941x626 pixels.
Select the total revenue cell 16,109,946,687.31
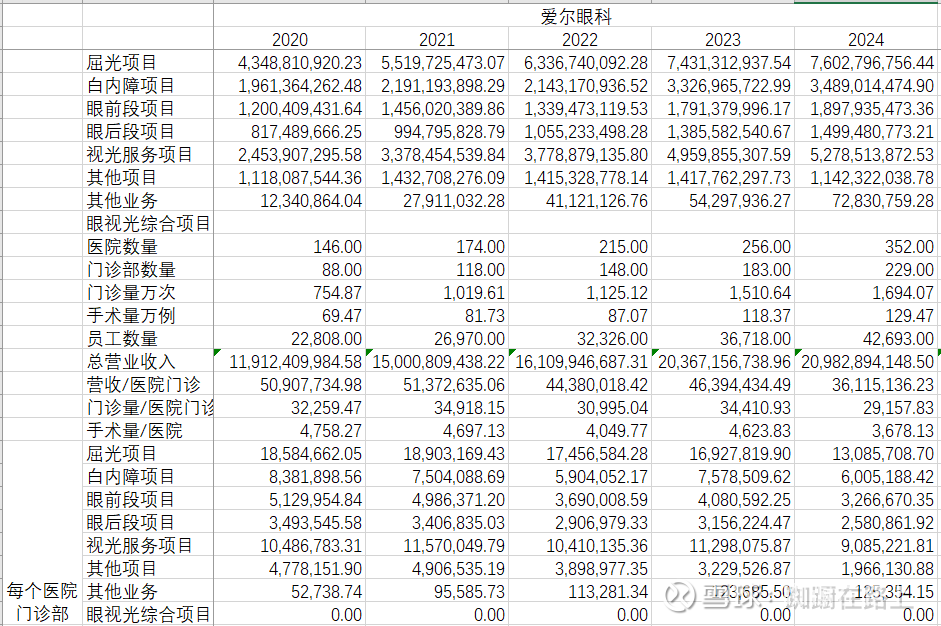(580, 361)
